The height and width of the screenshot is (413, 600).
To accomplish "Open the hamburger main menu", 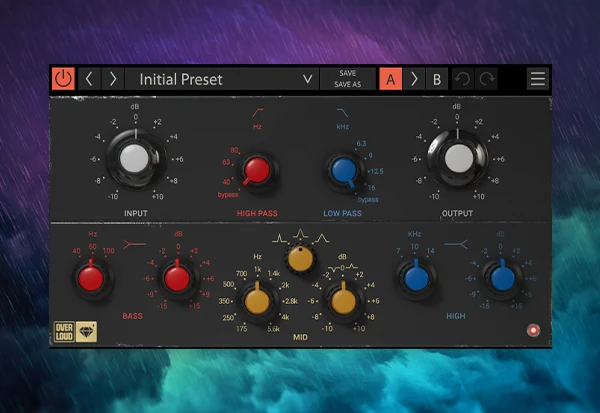I will (x=538, y=78).
